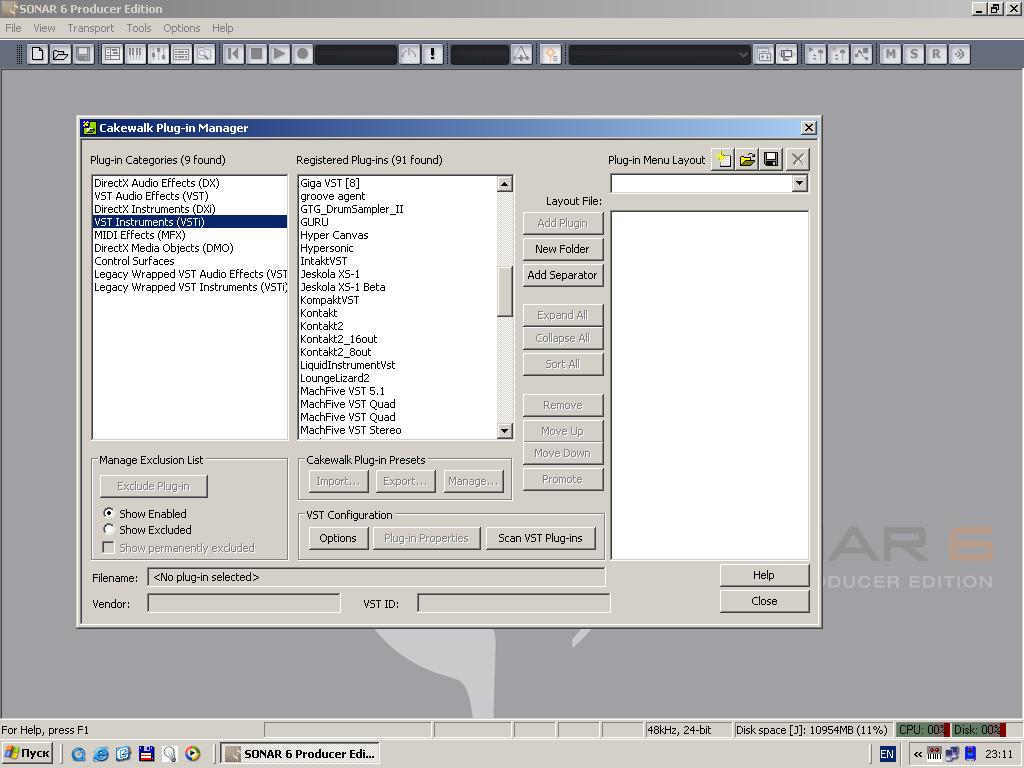
Task: Click the Solo (S) toolbar icon
Action: pos(913,54)
